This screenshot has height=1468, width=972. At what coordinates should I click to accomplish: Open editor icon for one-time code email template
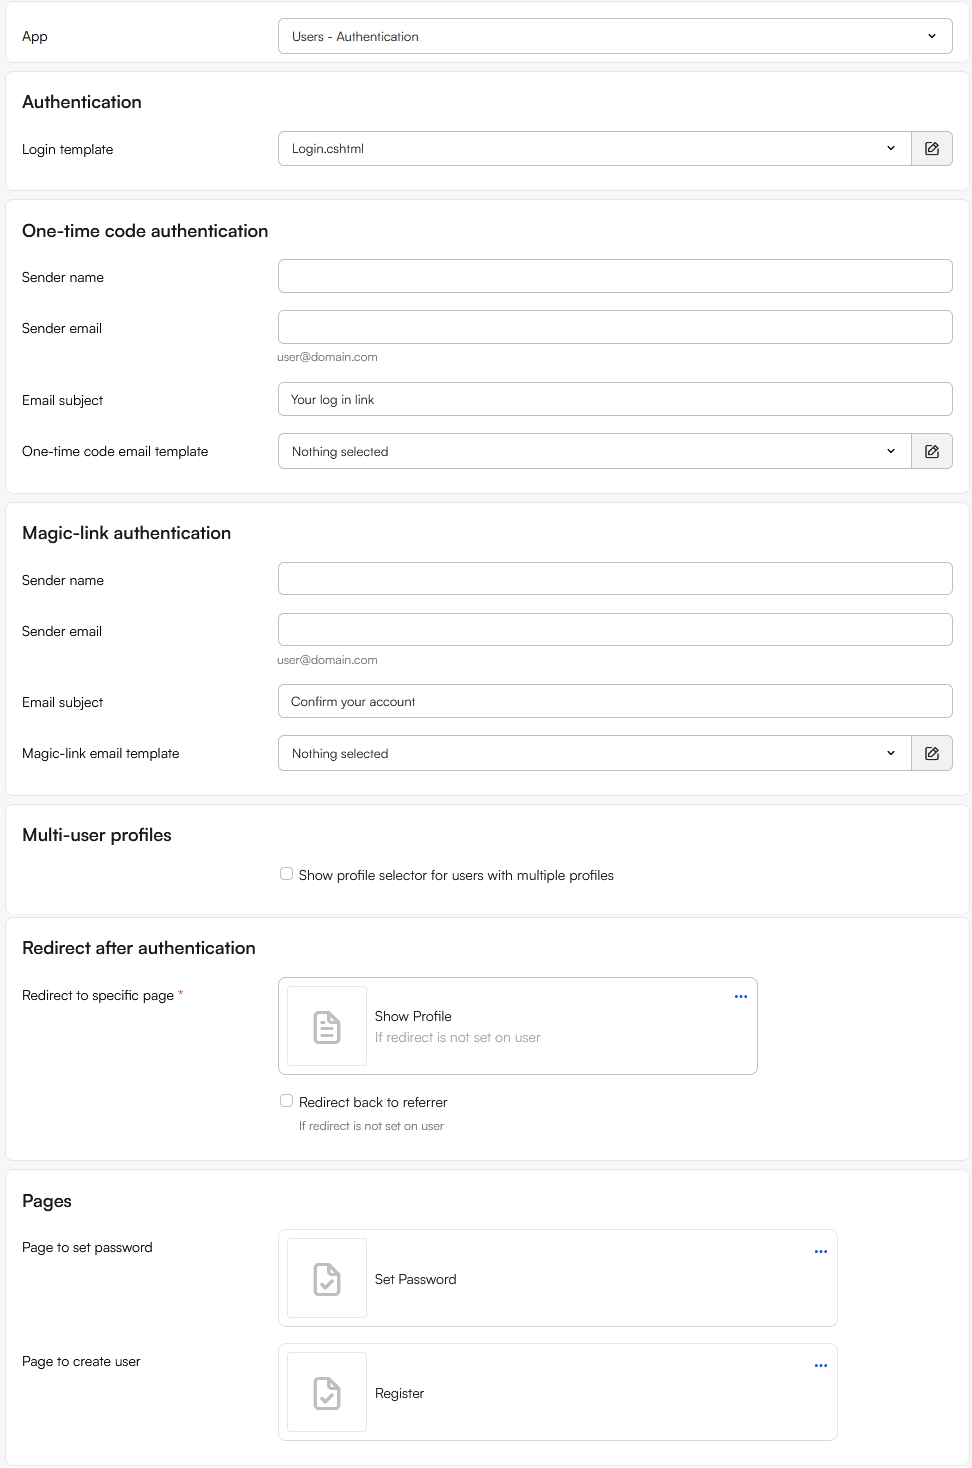pyautogui.click(x=931, y=451)
